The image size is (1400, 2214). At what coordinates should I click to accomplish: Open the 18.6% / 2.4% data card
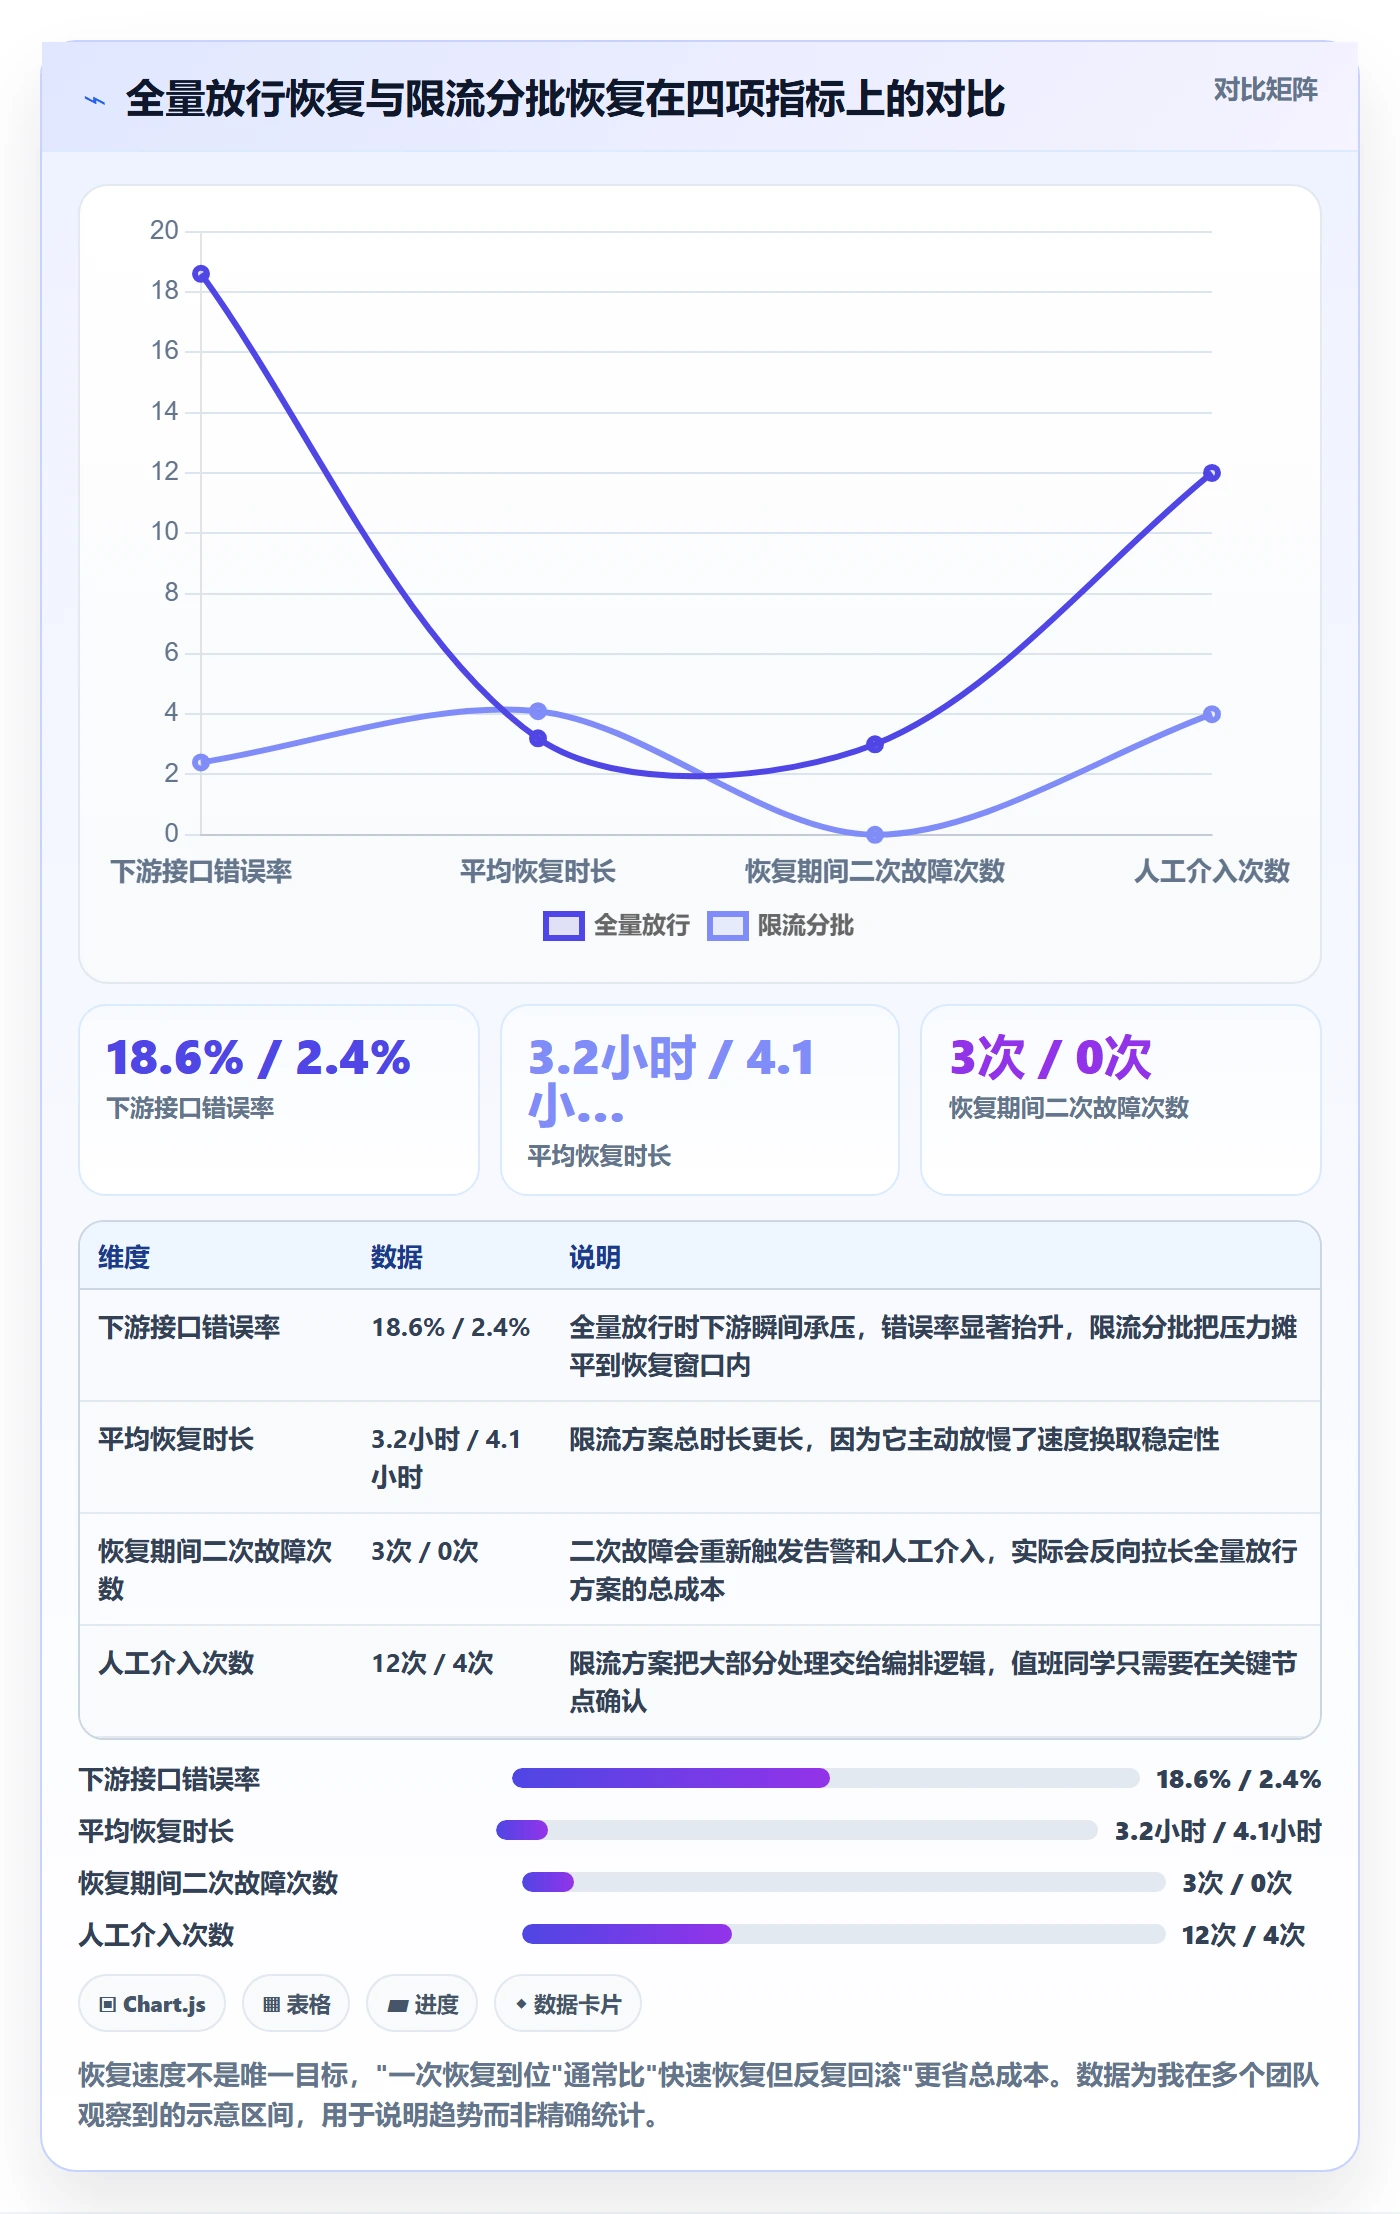coord(279,1100)
